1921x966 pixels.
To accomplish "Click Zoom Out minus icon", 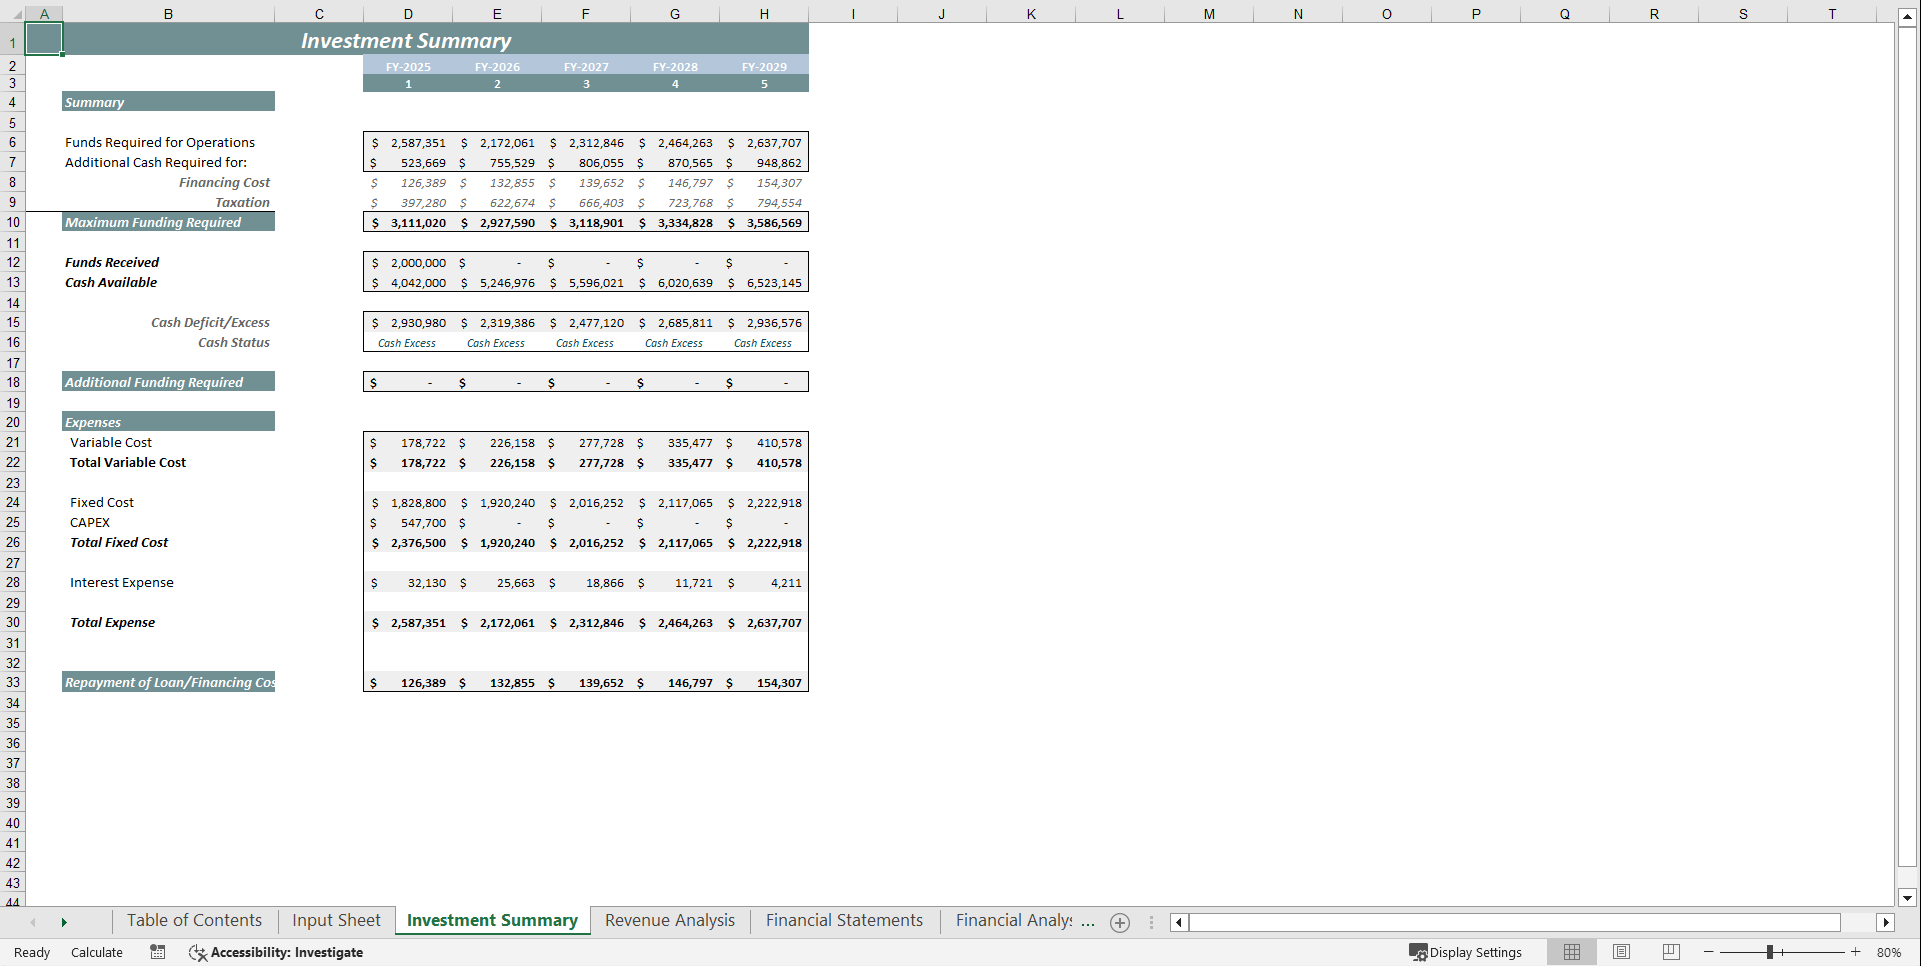I will point(1709,952).
